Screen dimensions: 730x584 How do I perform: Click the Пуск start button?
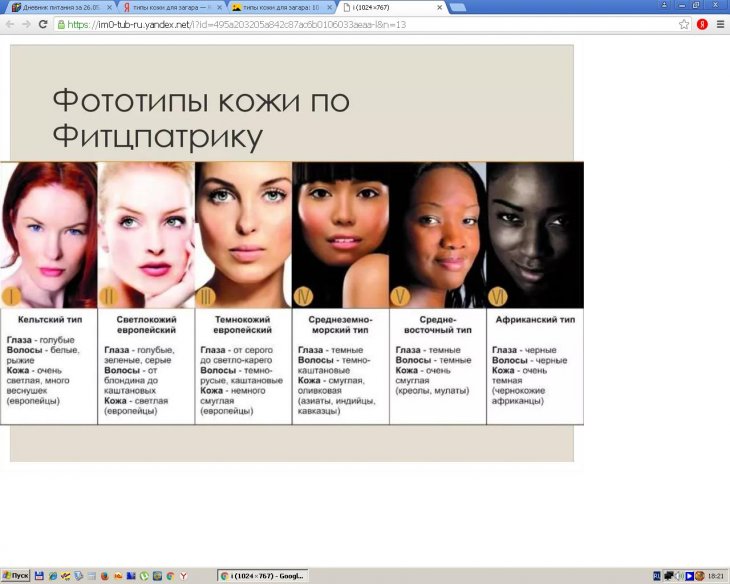click(x=16, y=576)
